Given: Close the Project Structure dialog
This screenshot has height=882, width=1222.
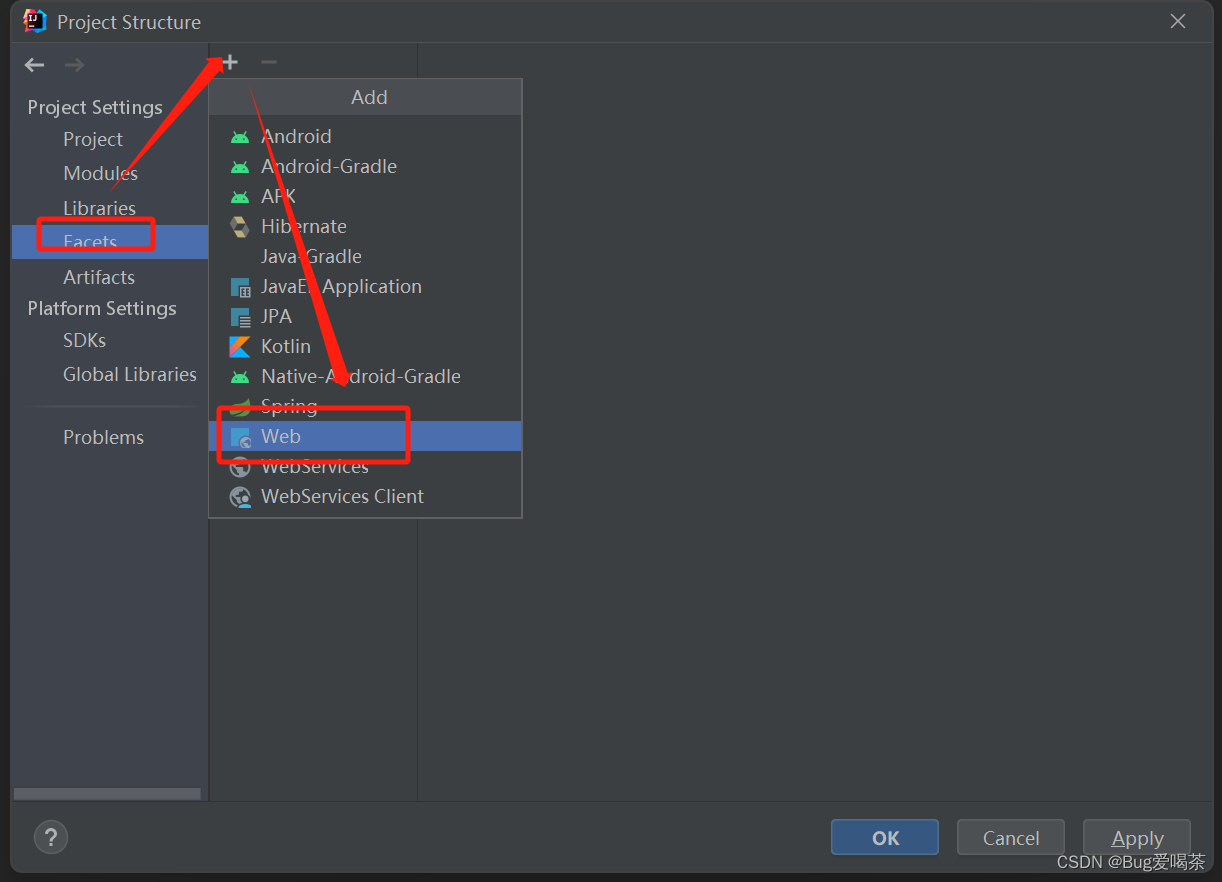Looking at the screenshot, I should (1178, 21).
